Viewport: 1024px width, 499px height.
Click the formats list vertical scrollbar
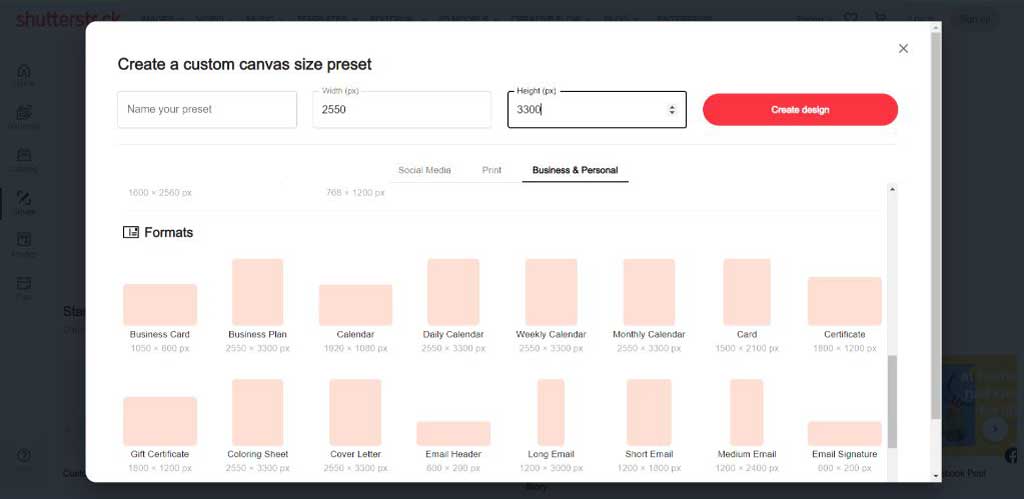[x=892, y=400]
